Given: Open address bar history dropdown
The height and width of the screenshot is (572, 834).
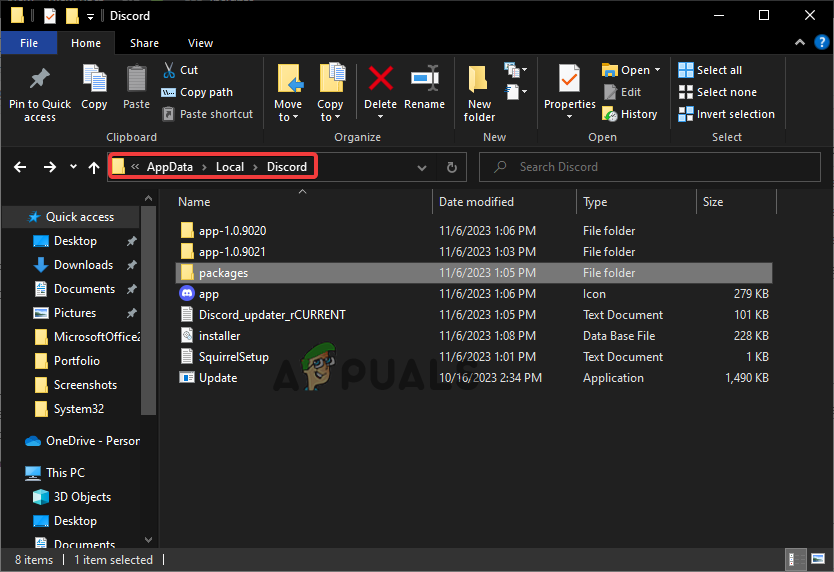Looking at the screenshot, I should 422,168.
